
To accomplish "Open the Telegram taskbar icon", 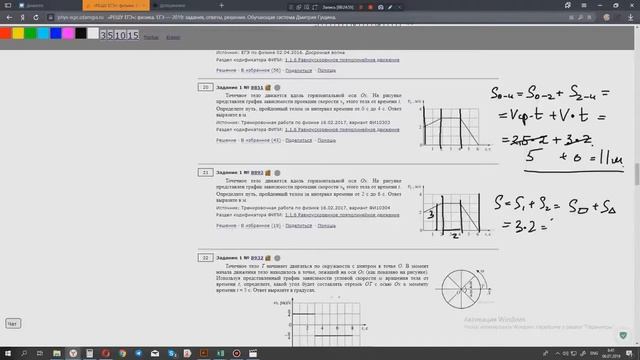I will coord(139,353).
